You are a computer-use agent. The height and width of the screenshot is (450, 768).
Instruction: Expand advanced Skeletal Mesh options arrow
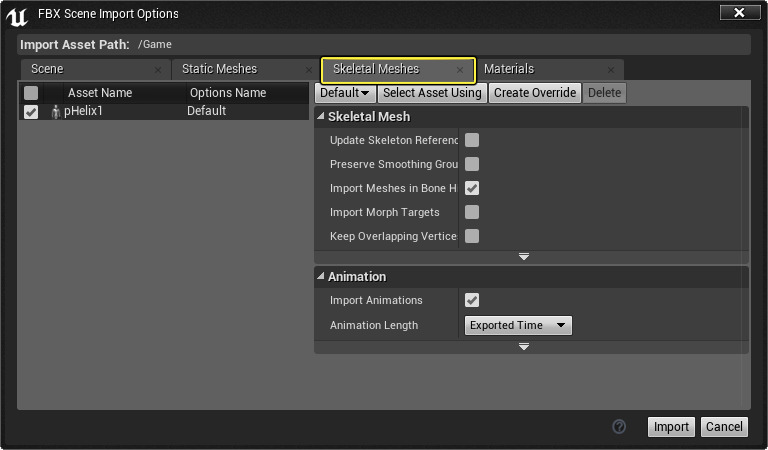(x=523, y=257)
